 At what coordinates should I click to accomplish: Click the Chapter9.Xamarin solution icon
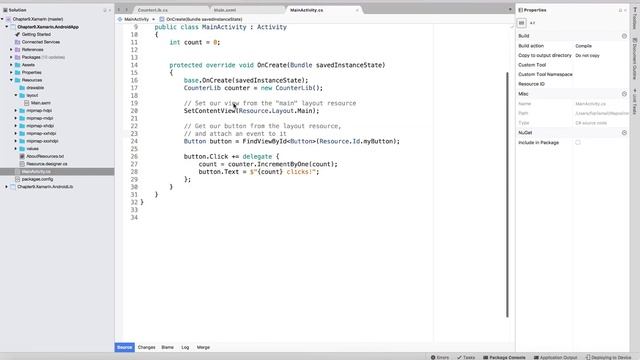8,19
